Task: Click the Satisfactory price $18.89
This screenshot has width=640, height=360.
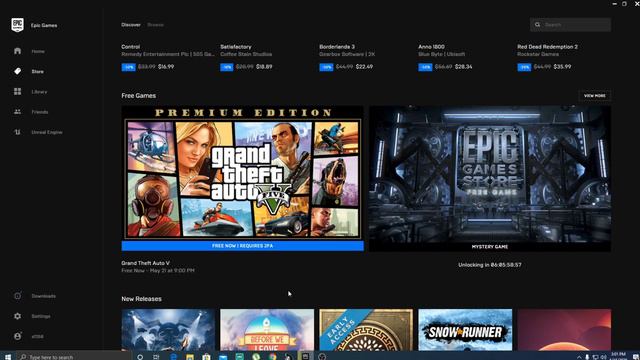Action: [x=264, y=67]
